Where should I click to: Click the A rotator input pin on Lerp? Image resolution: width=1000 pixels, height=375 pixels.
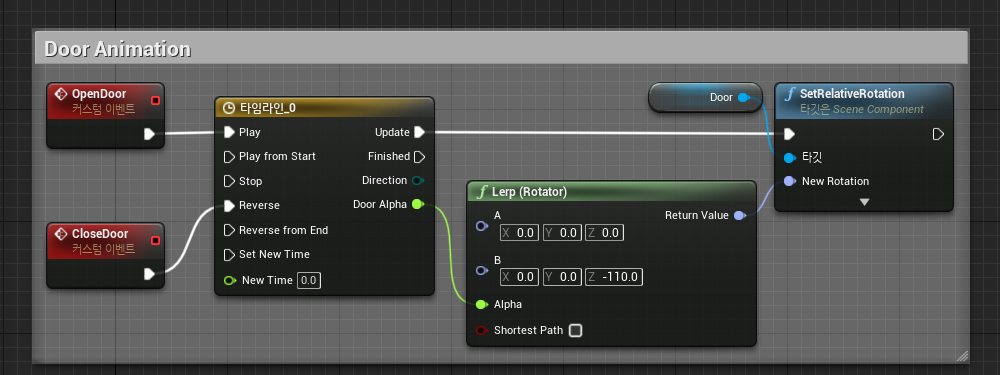coord(482,226)
